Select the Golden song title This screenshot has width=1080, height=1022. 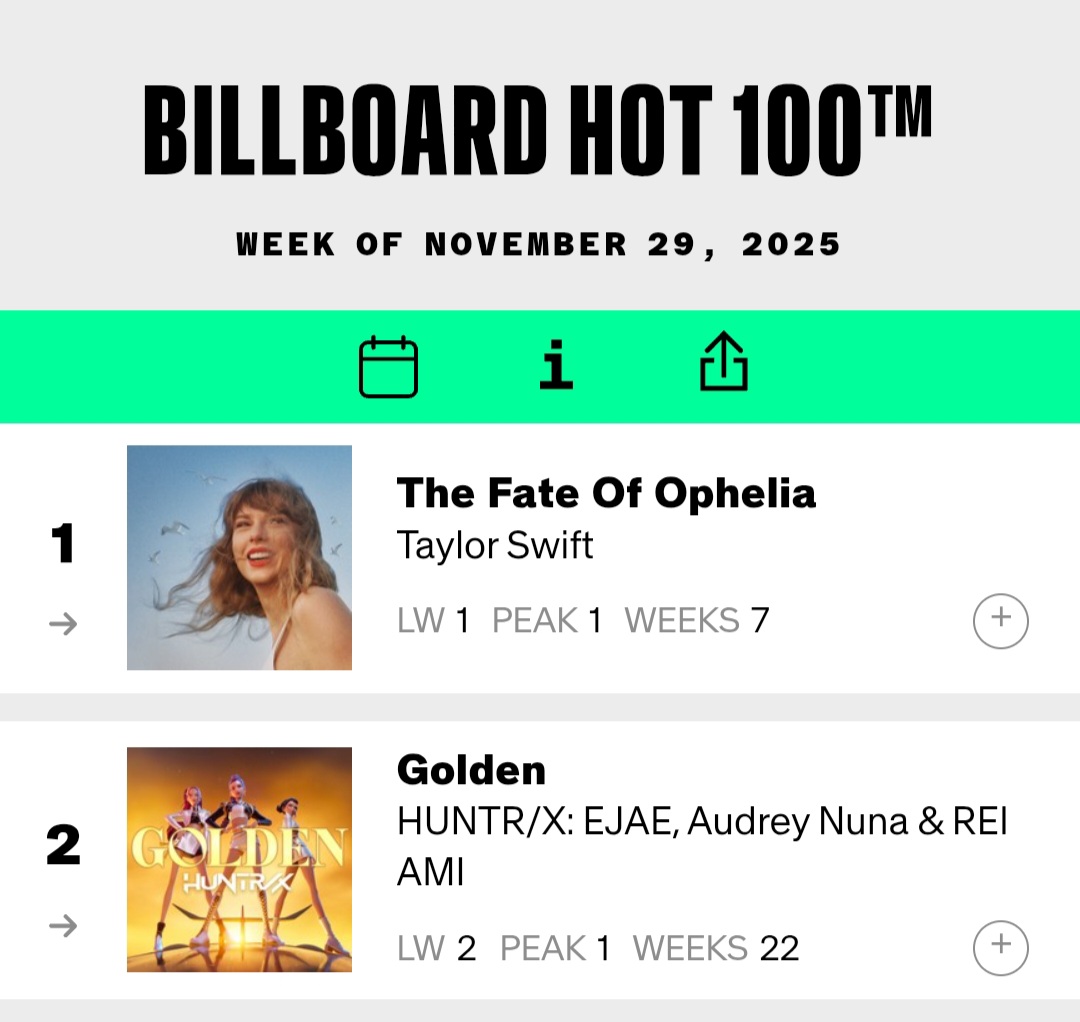(471, 770)
